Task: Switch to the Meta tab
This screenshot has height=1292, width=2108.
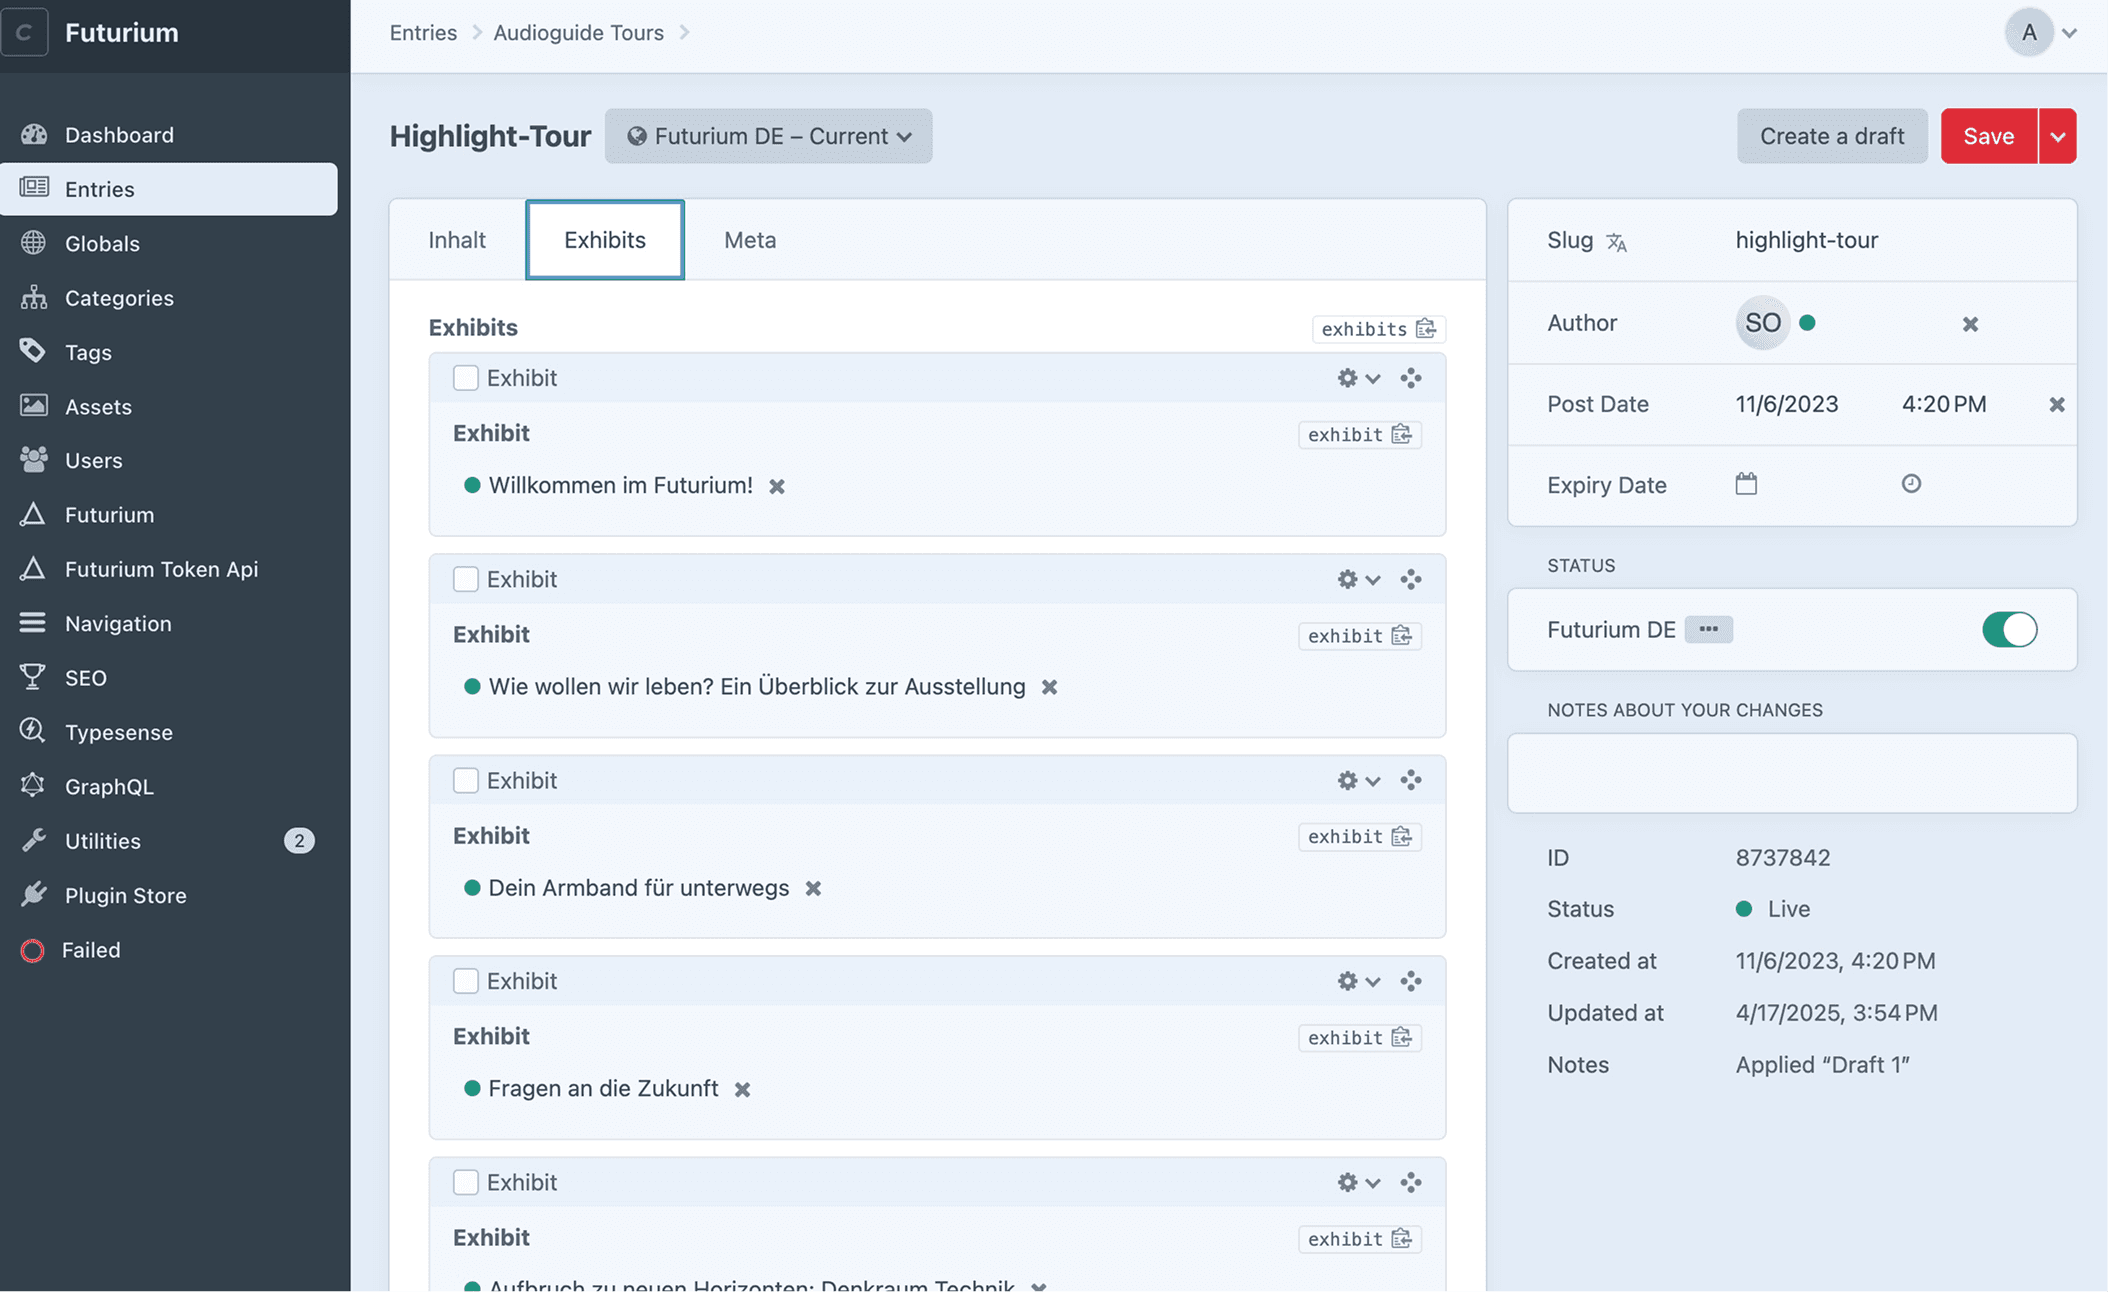Action: click(750, 240)
